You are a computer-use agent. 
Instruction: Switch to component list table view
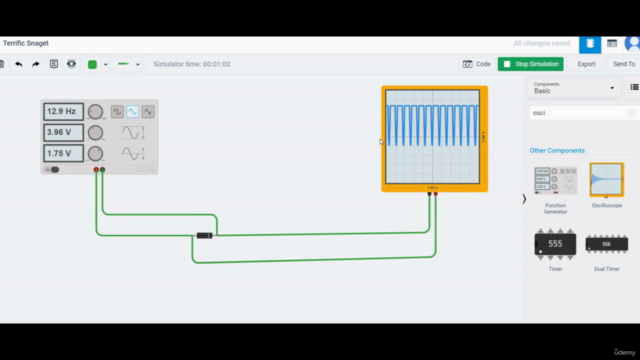[x=612, y=44]
